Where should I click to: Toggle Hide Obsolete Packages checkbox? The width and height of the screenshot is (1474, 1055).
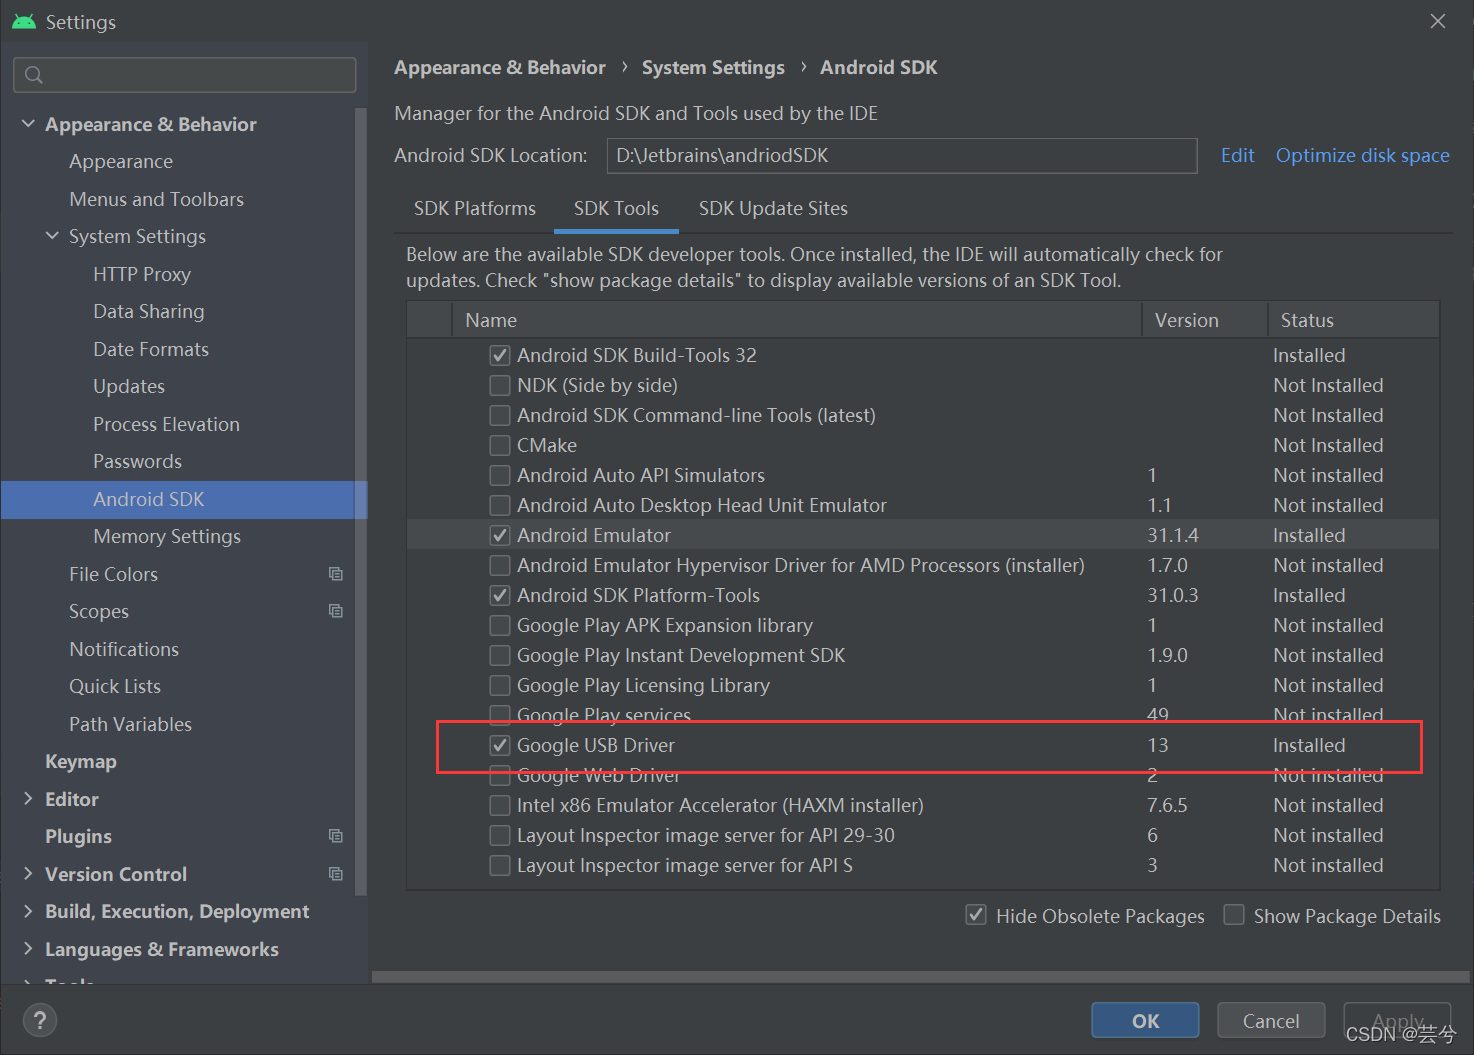[976, 915]
